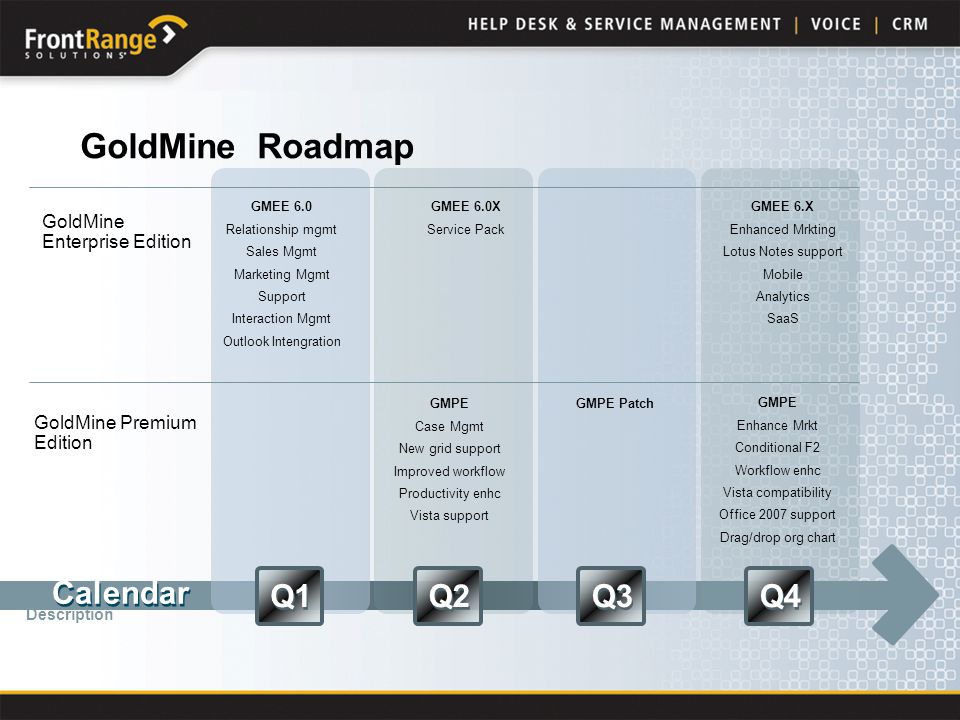Image resolution: width=960 pixels, height=720 pixels.
Task: Click the 'Vista compatibility' item
Action: click(x=777, y=492)
